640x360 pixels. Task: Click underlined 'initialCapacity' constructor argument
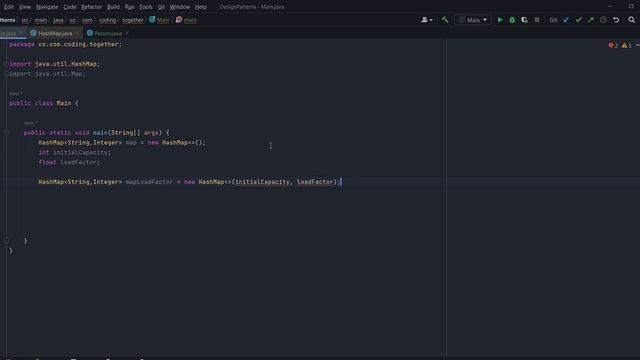click(262, 182)
